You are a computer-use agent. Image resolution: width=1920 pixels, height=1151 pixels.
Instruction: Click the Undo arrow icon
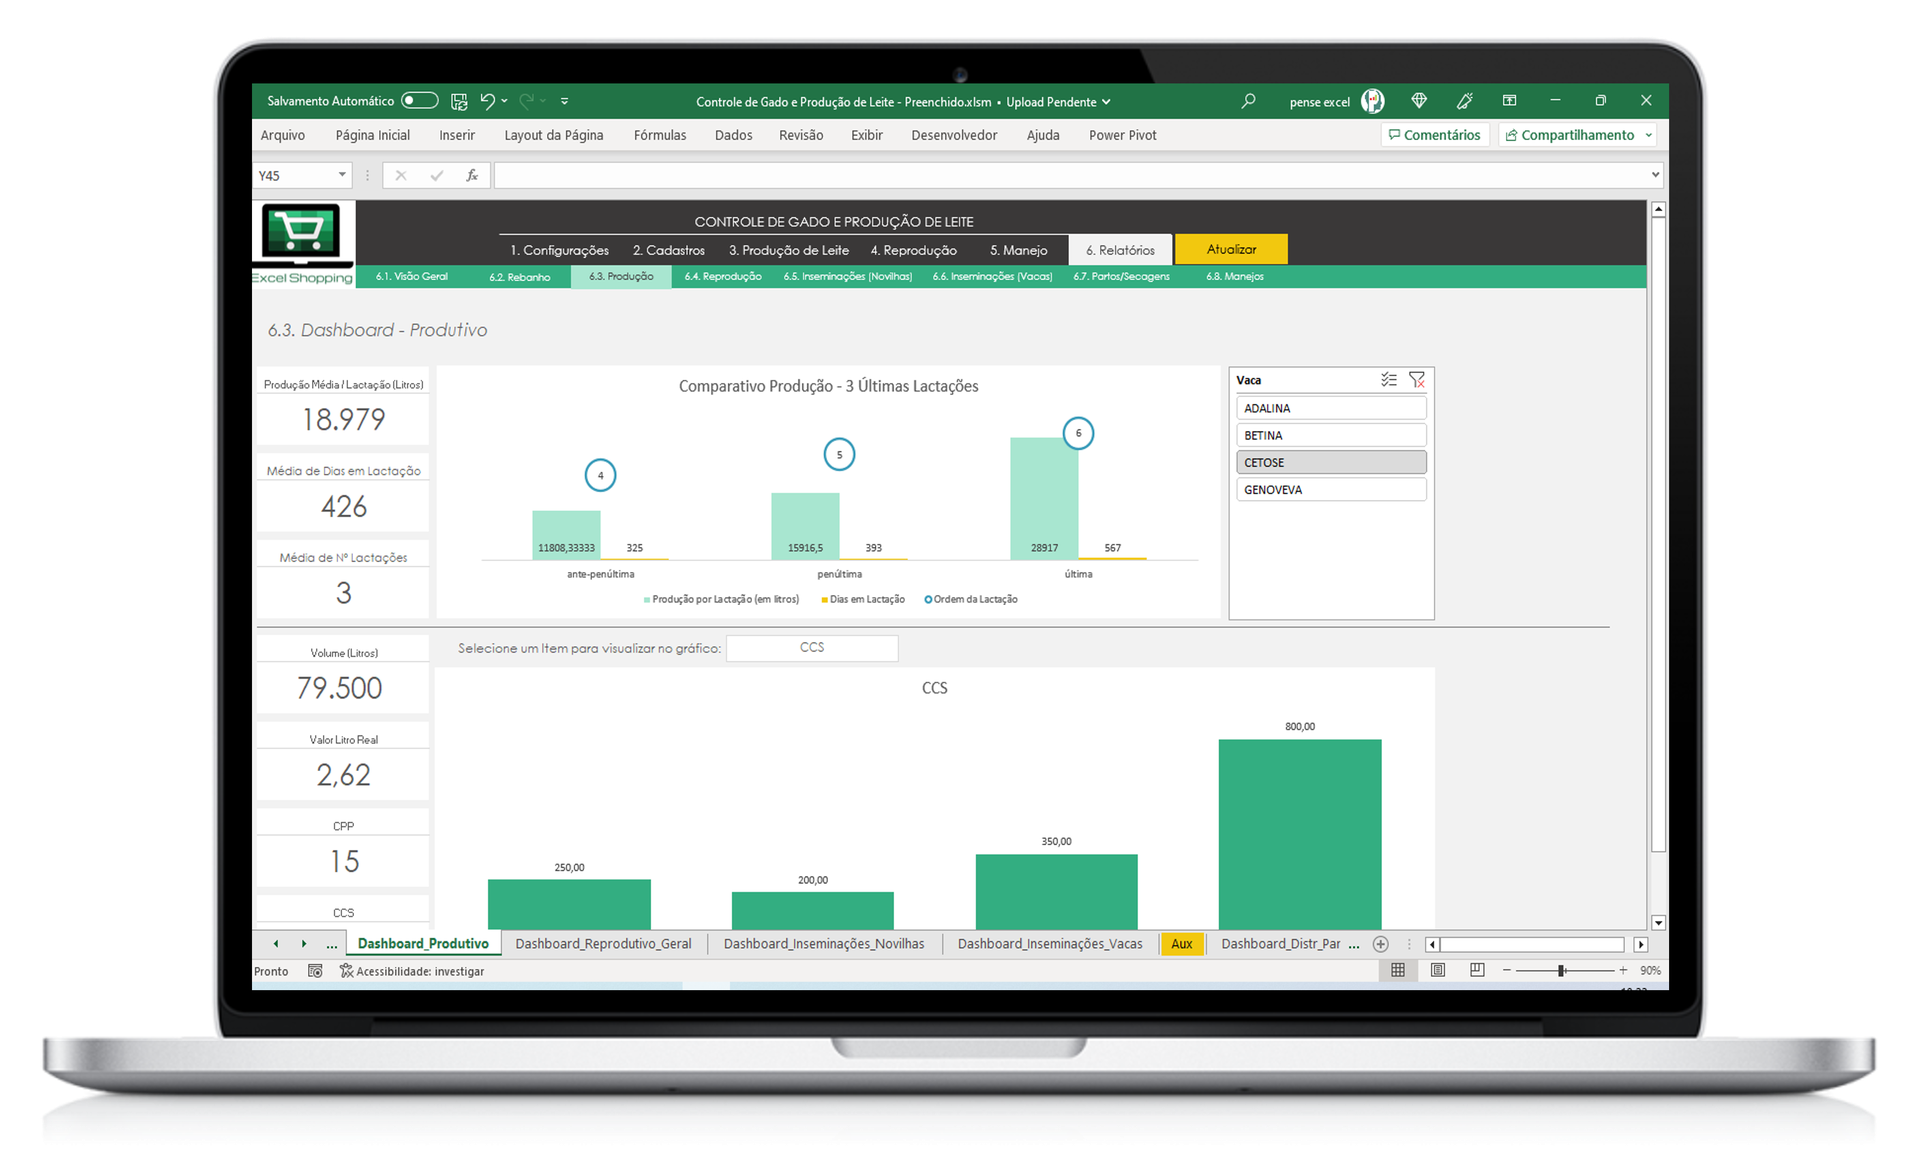coord(488,101)
